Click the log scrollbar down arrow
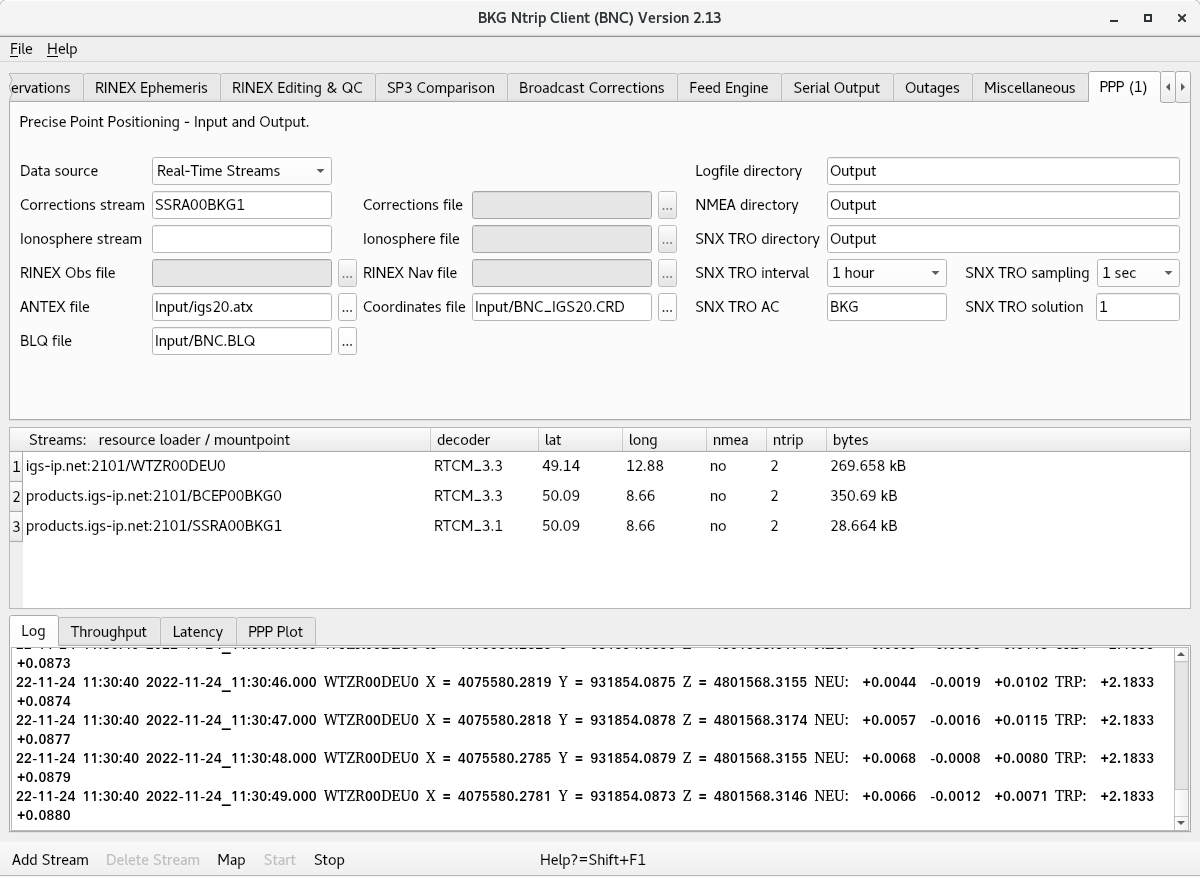This screenshot has width=1200, height=877. tap(1181, 822)
